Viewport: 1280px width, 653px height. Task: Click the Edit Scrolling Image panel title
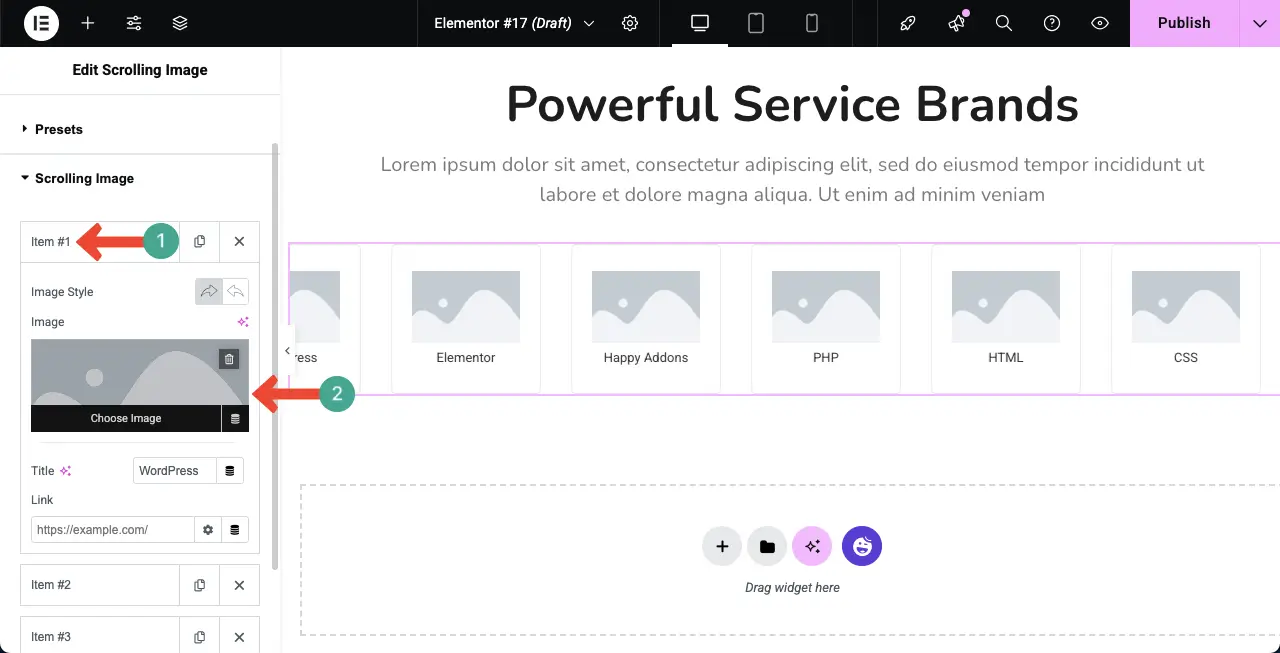click(x=140, y=70)
